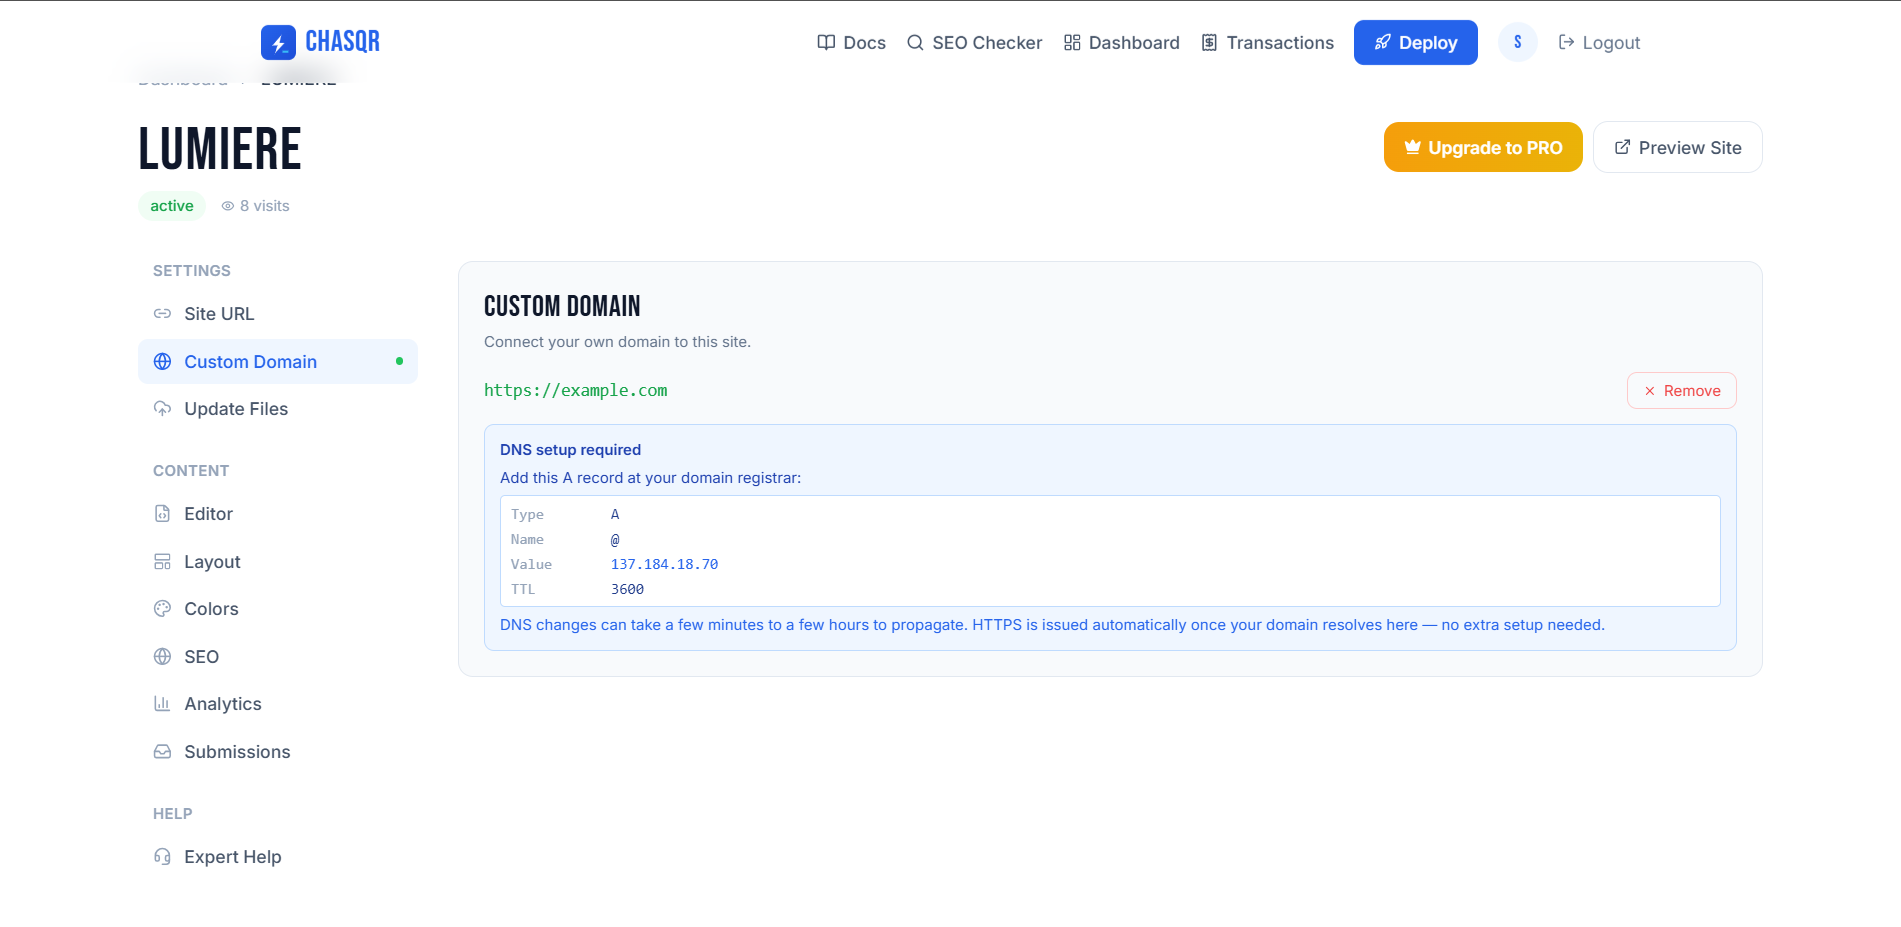Click the Docs book icon
1901x927 pixels.
[826, 42]
